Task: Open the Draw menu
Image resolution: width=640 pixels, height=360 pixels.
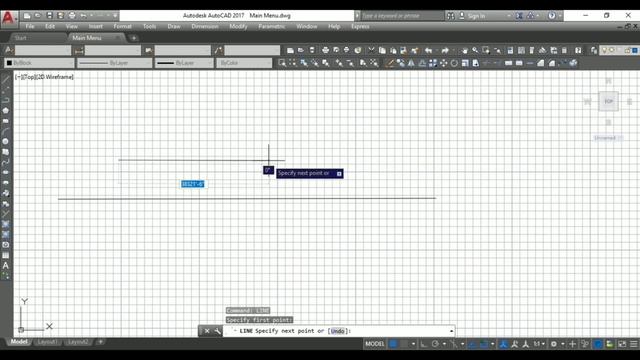Action: 174,27
